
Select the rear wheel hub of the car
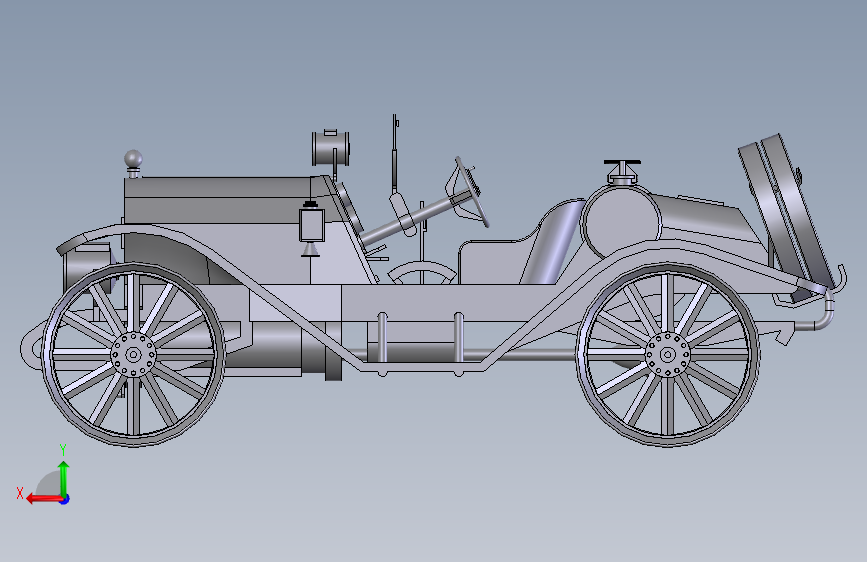[667, 355]
